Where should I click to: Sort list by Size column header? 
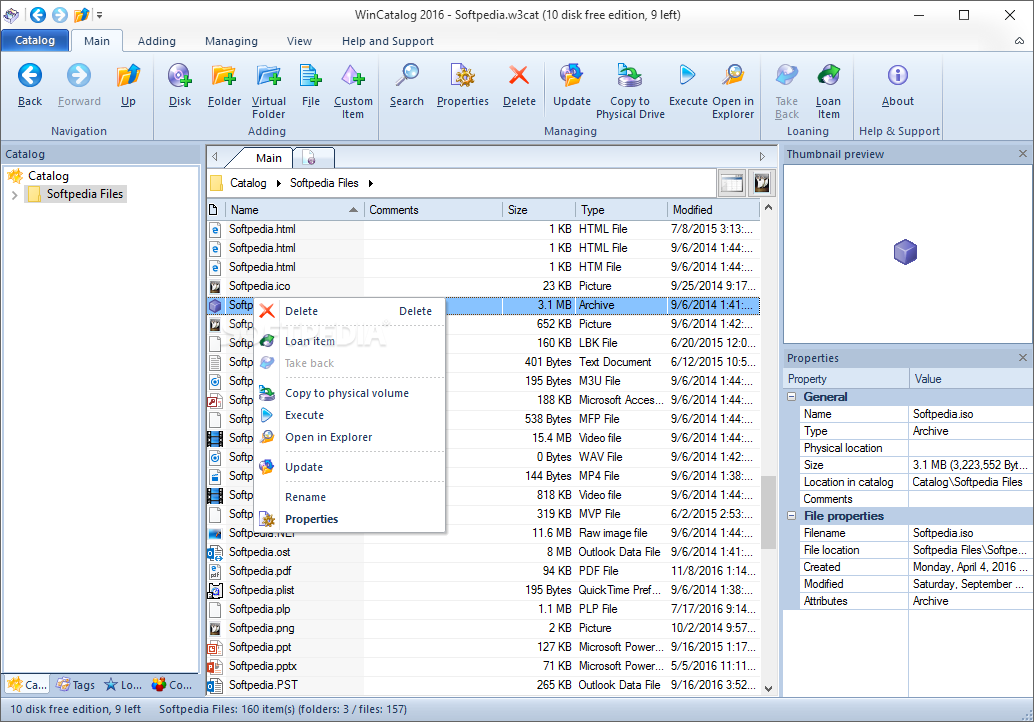click(538, 210)
